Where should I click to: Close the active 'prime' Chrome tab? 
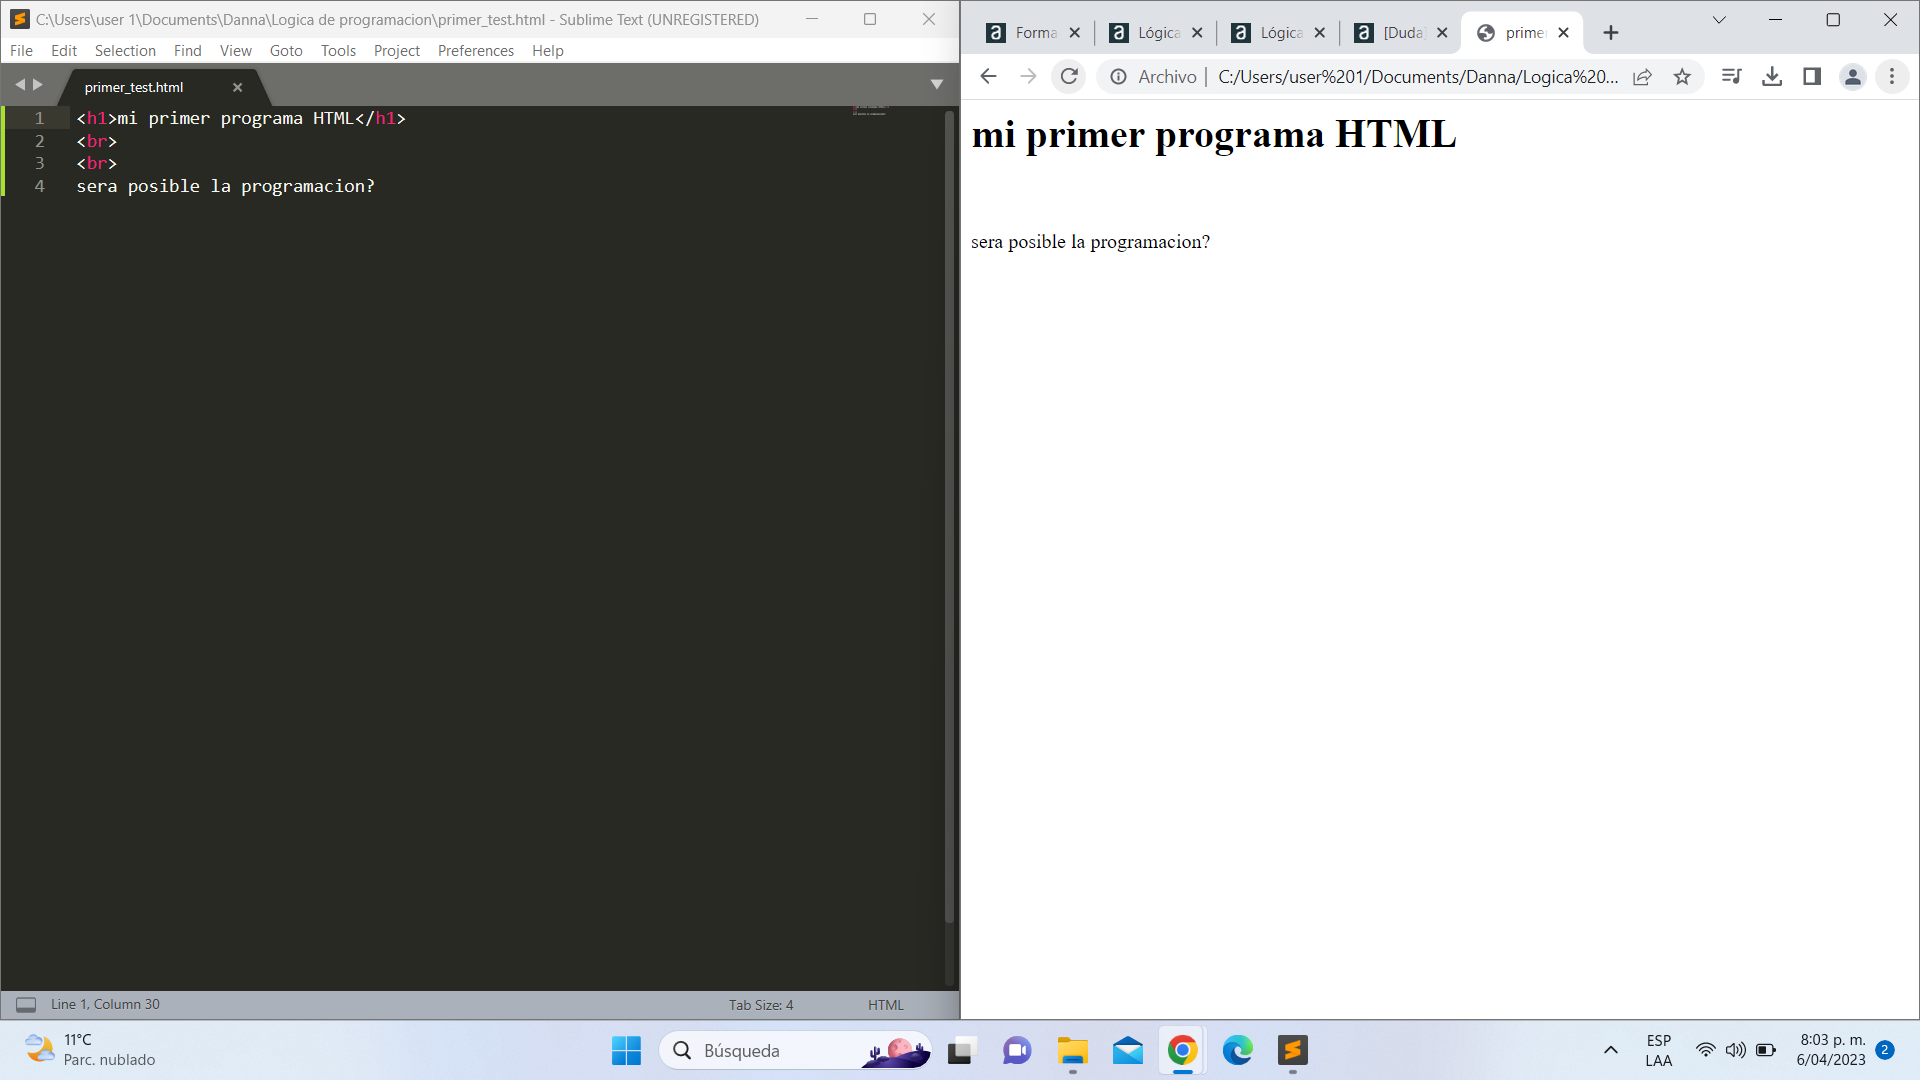tap(1564, 33)
